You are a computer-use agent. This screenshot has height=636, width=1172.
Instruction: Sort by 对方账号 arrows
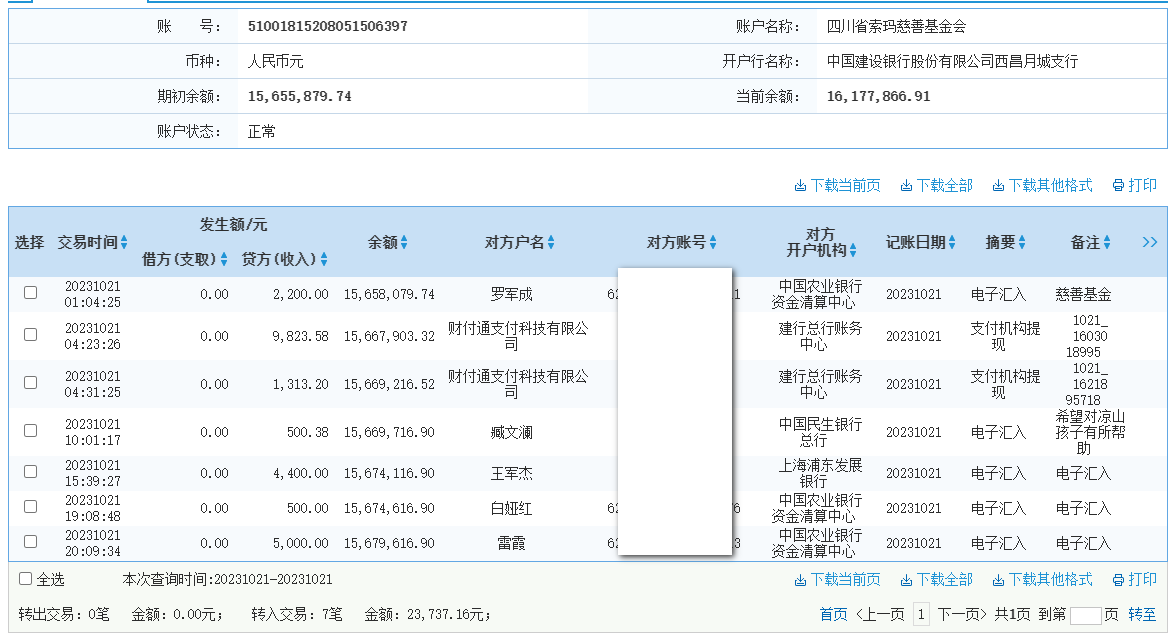coord(713,242)
